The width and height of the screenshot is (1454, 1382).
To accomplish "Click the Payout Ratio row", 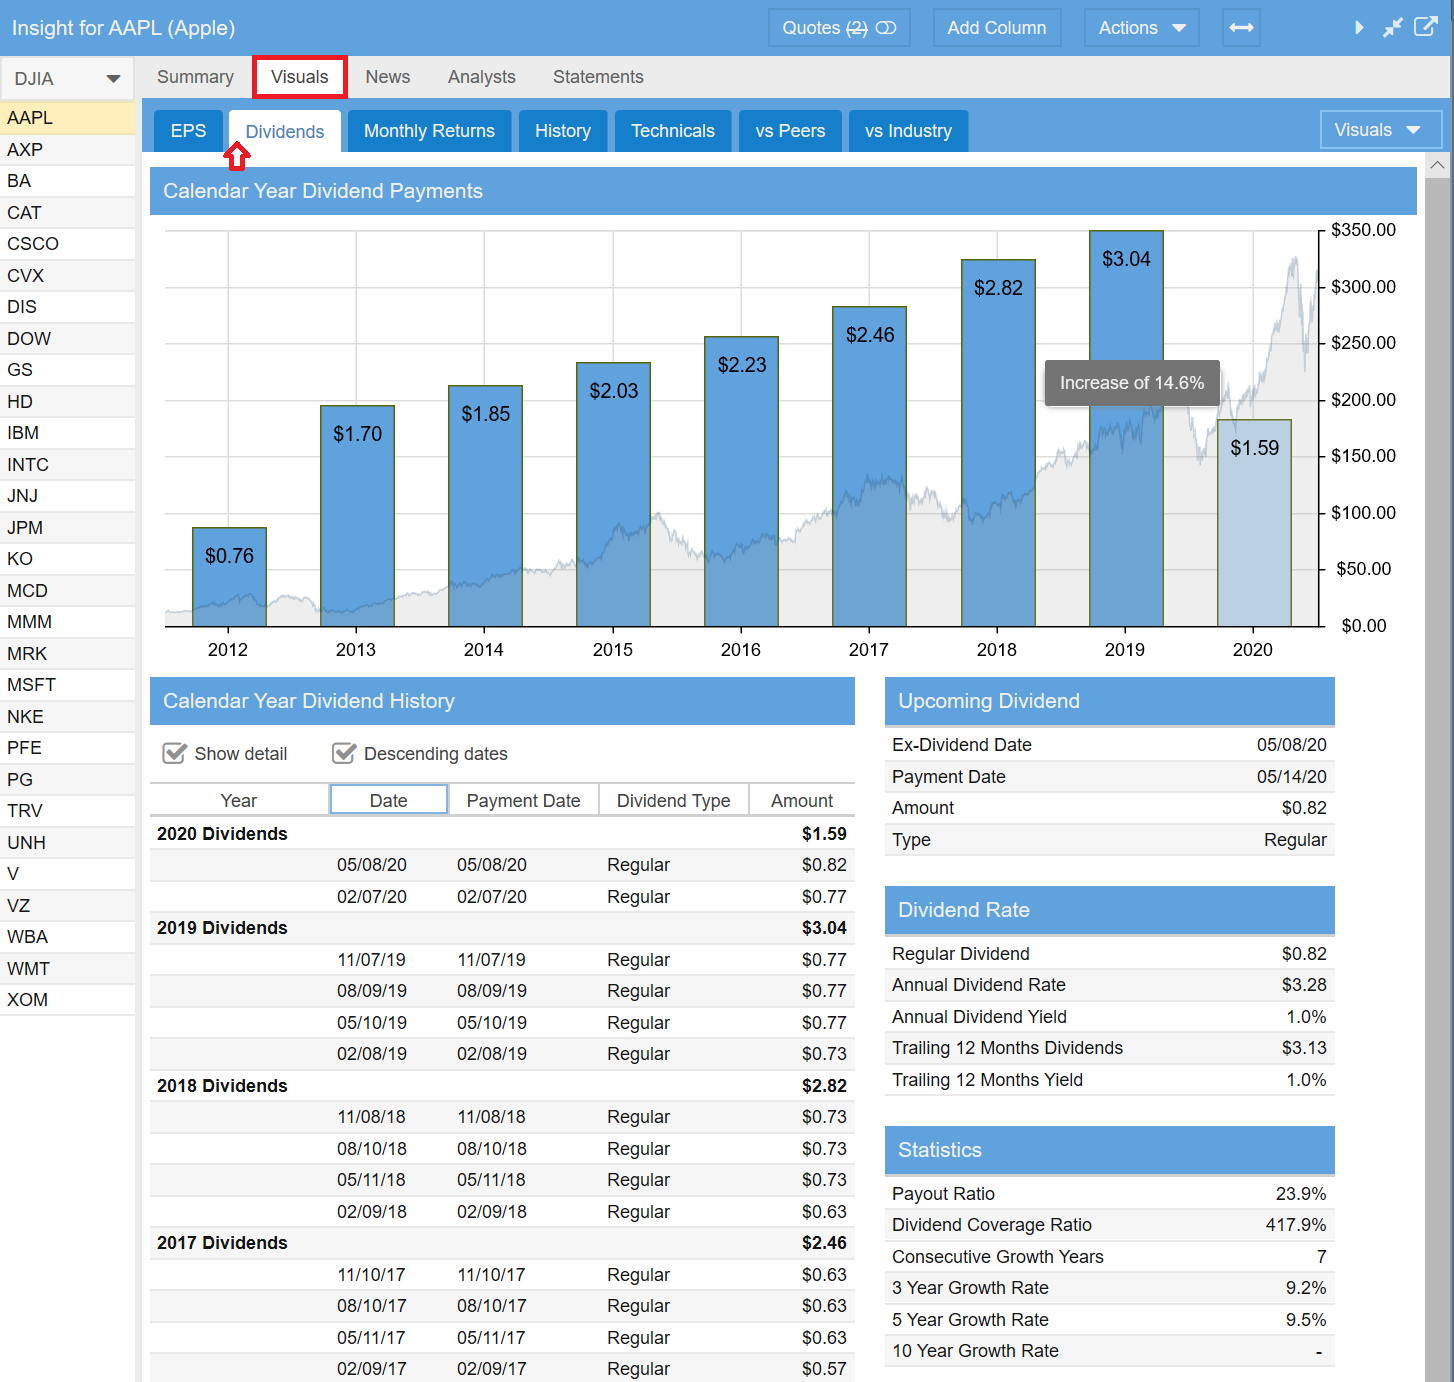I will [x=1109, y=1194].
